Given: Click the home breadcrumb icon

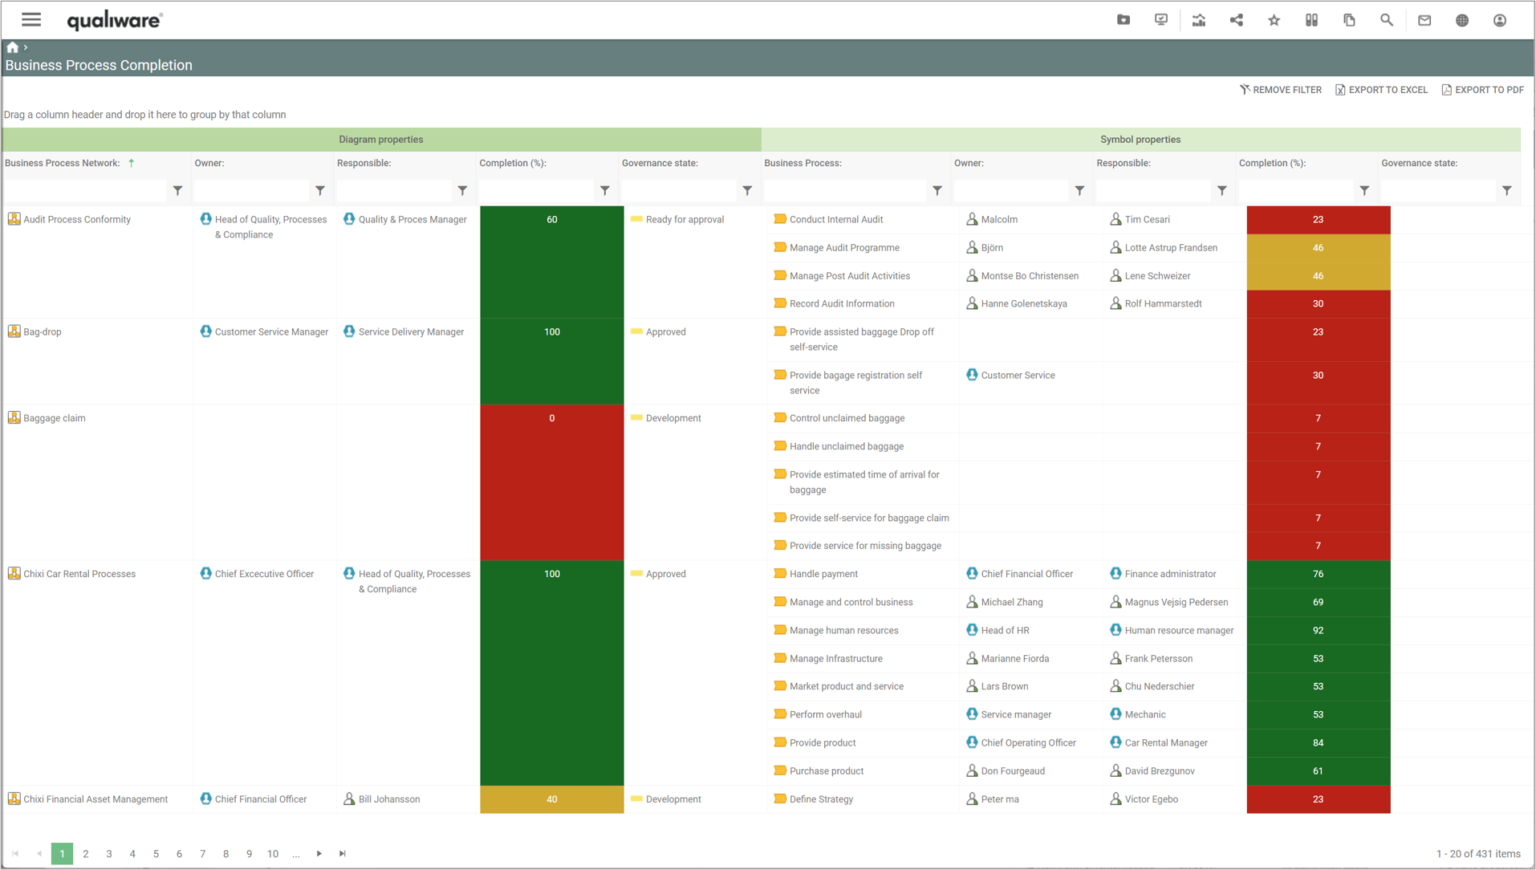Looking at the screenshot, I should (11, 45).
